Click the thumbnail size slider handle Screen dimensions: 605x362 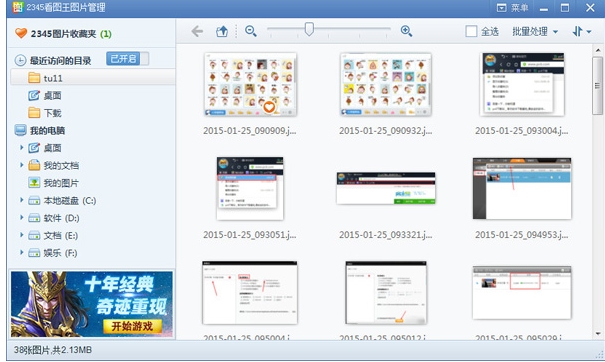click(309, 29)
